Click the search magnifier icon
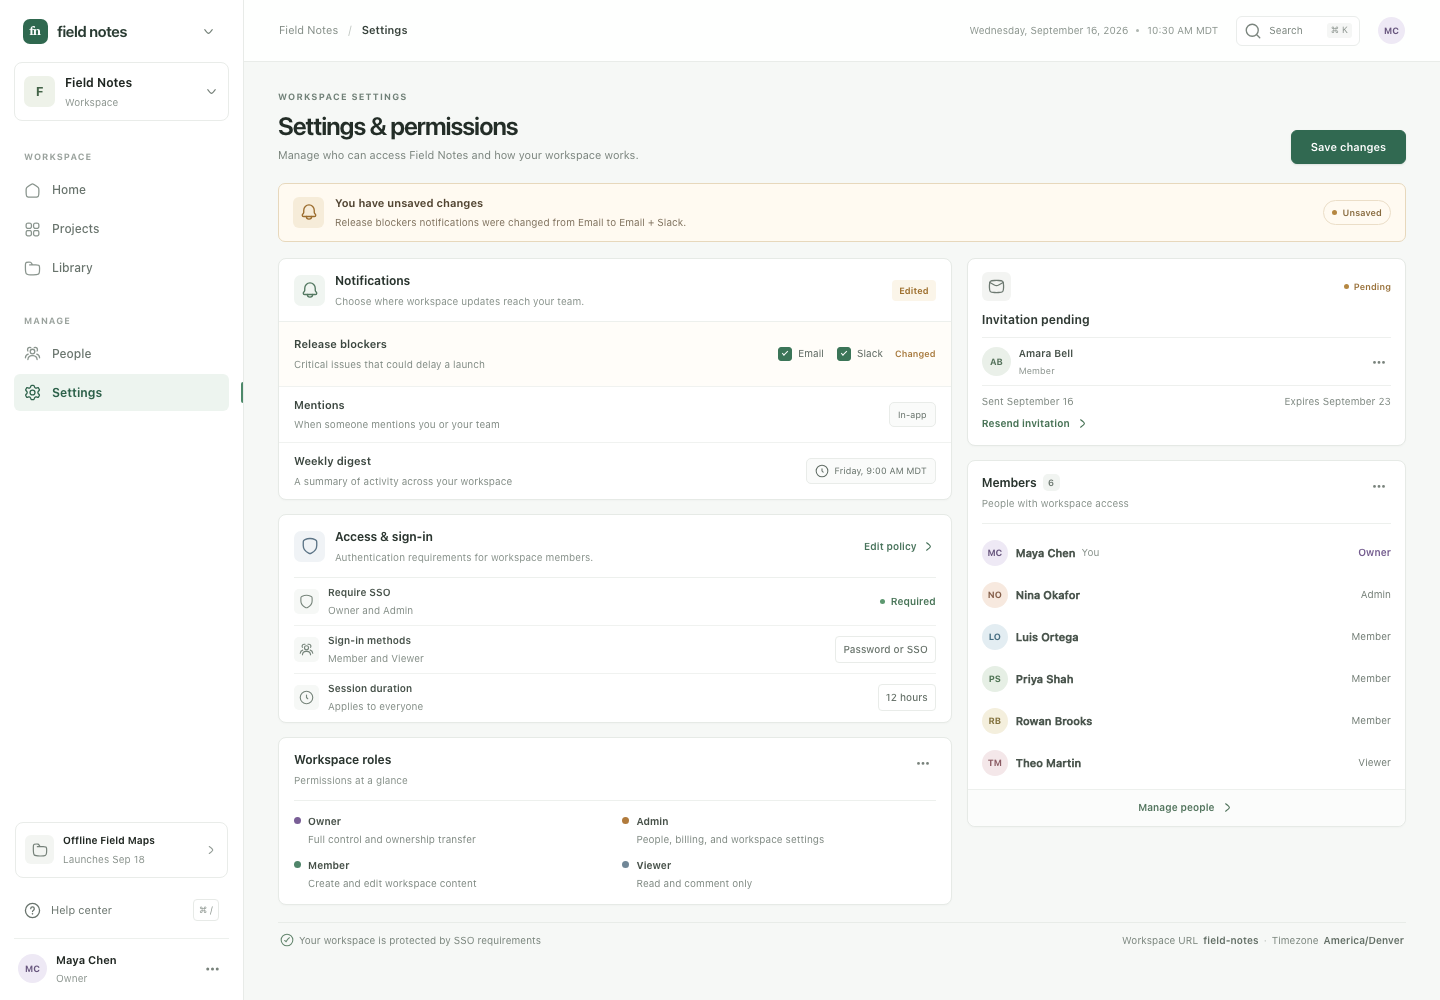Image resolution: width=1440 pixels, height=1000 pixels. click(1253, 31)
